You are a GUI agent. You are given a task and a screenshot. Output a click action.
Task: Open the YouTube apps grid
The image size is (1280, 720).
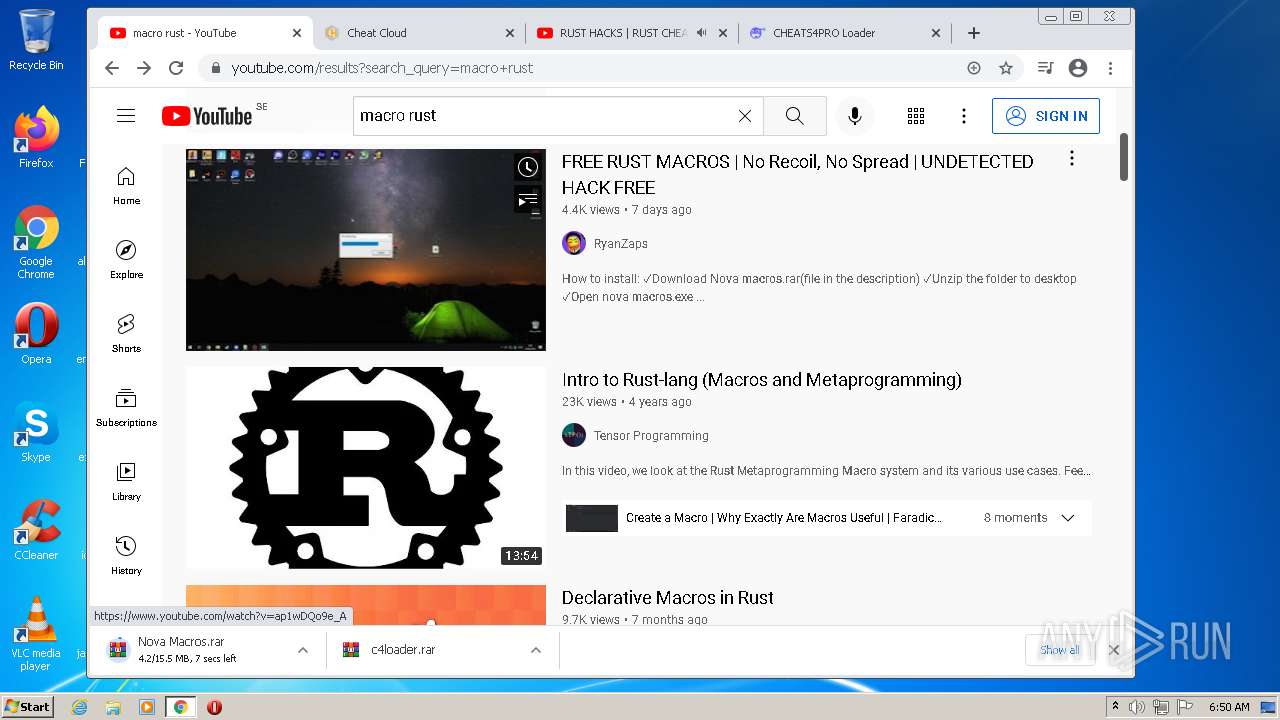tap(916, 116)
